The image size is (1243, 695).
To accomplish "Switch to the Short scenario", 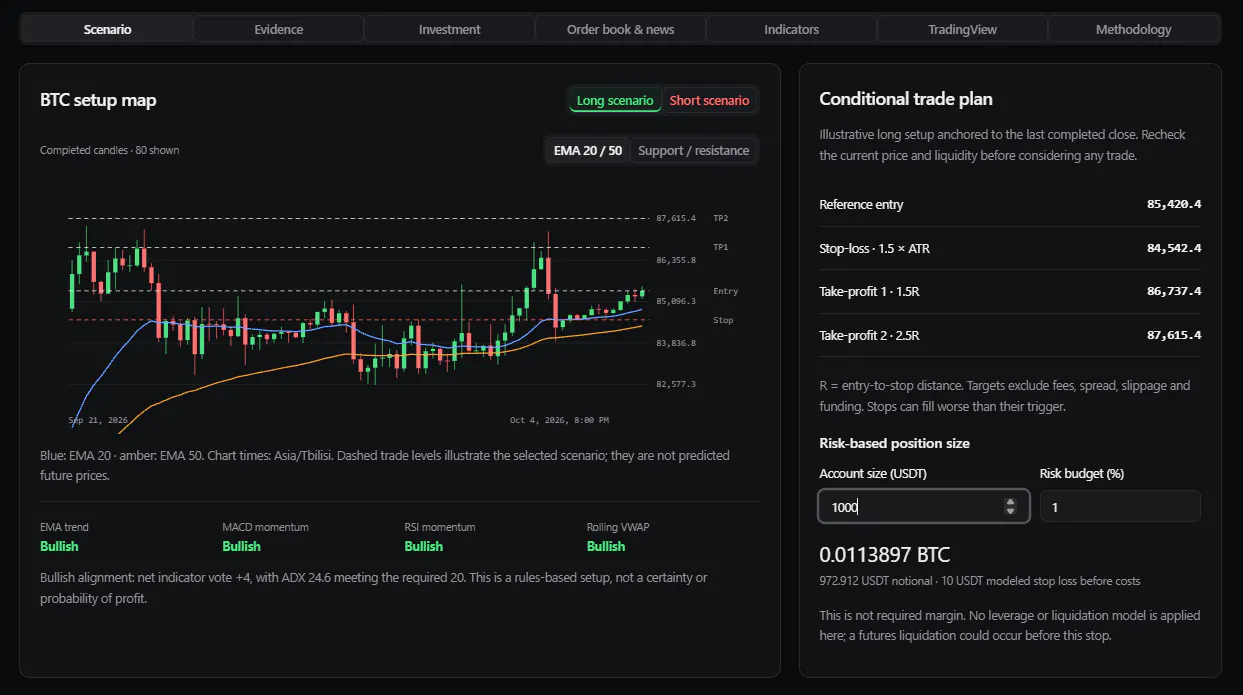I will pyautogui.click(x=709, y=100).
